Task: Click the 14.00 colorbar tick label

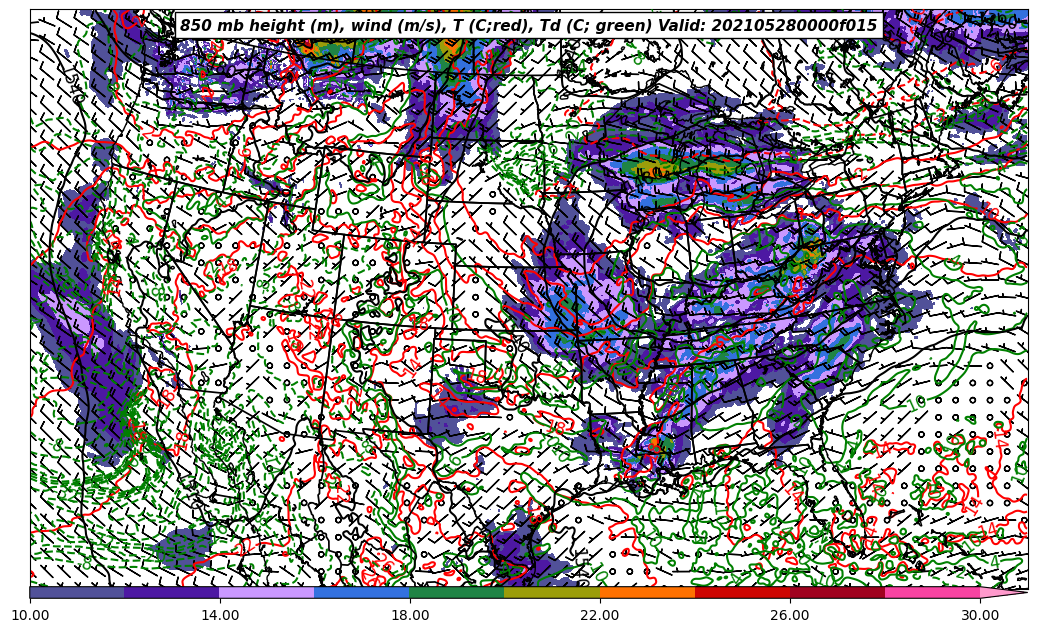Action: (x=220, y=616)
